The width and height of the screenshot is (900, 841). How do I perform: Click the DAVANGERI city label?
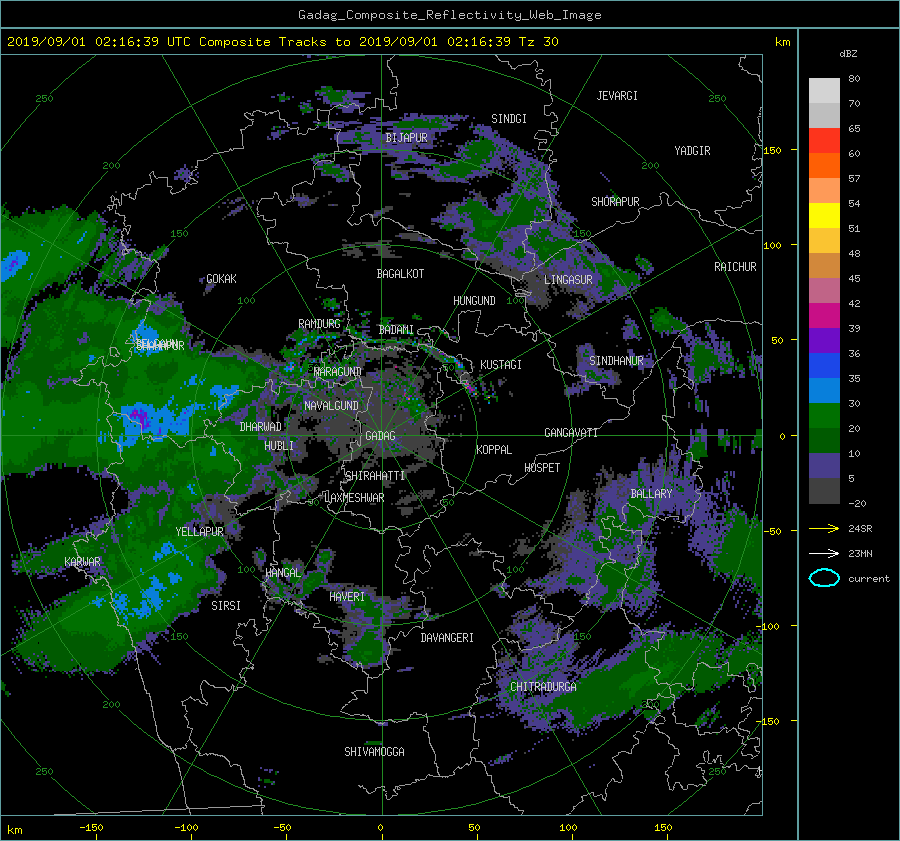(x=447, y=638)
